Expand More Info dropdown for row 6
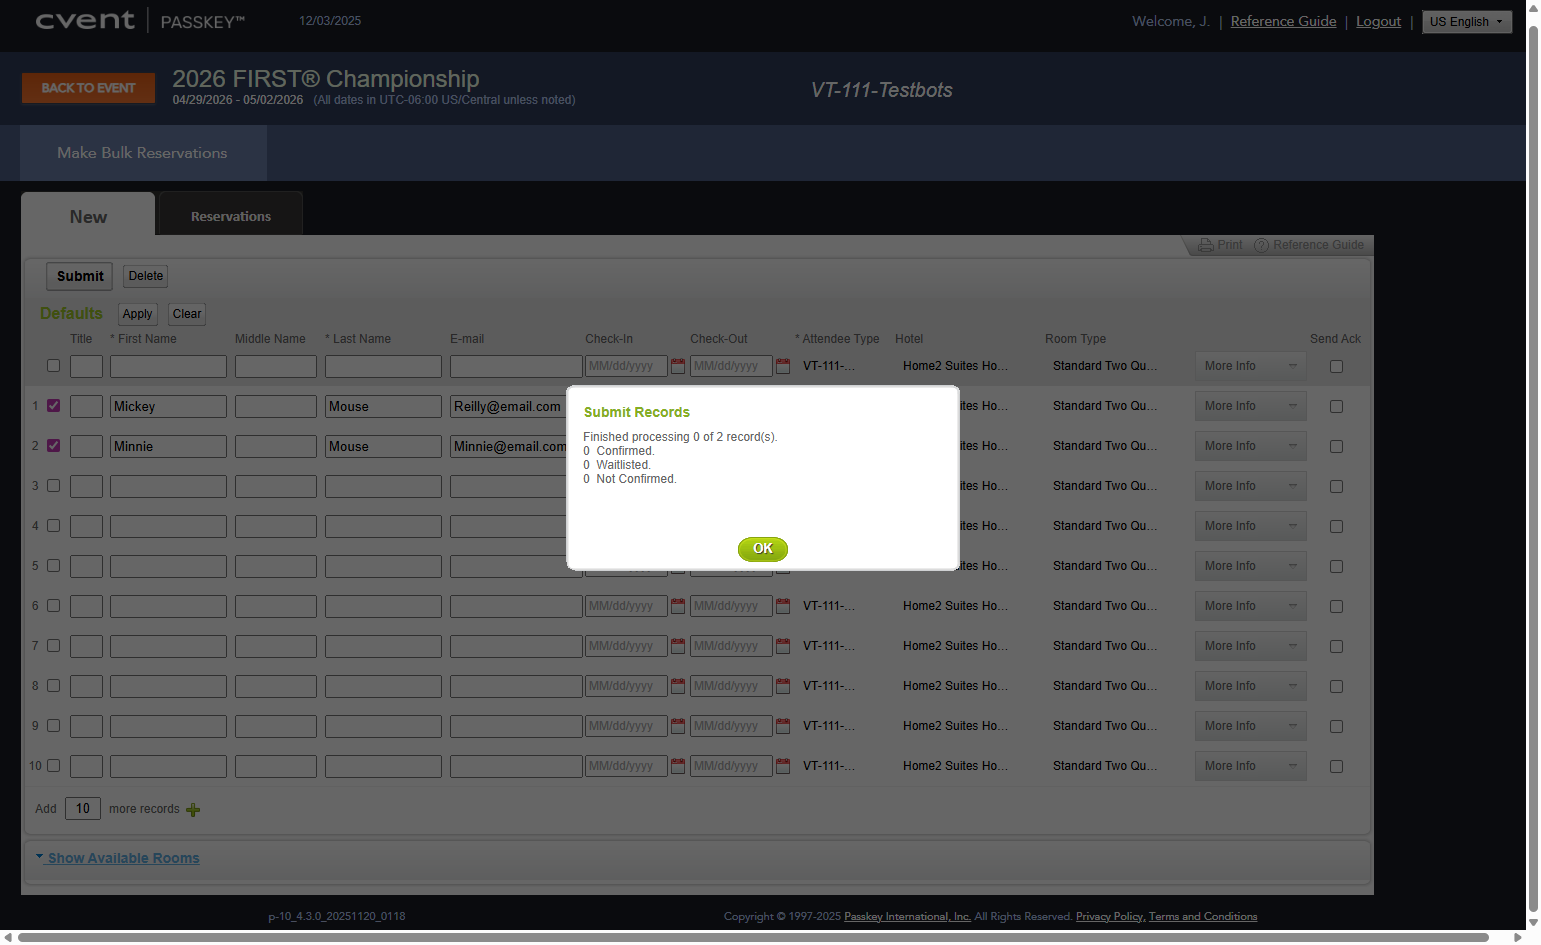Viewport: 1541px width, 945px height. click(x=1250, y=606)
